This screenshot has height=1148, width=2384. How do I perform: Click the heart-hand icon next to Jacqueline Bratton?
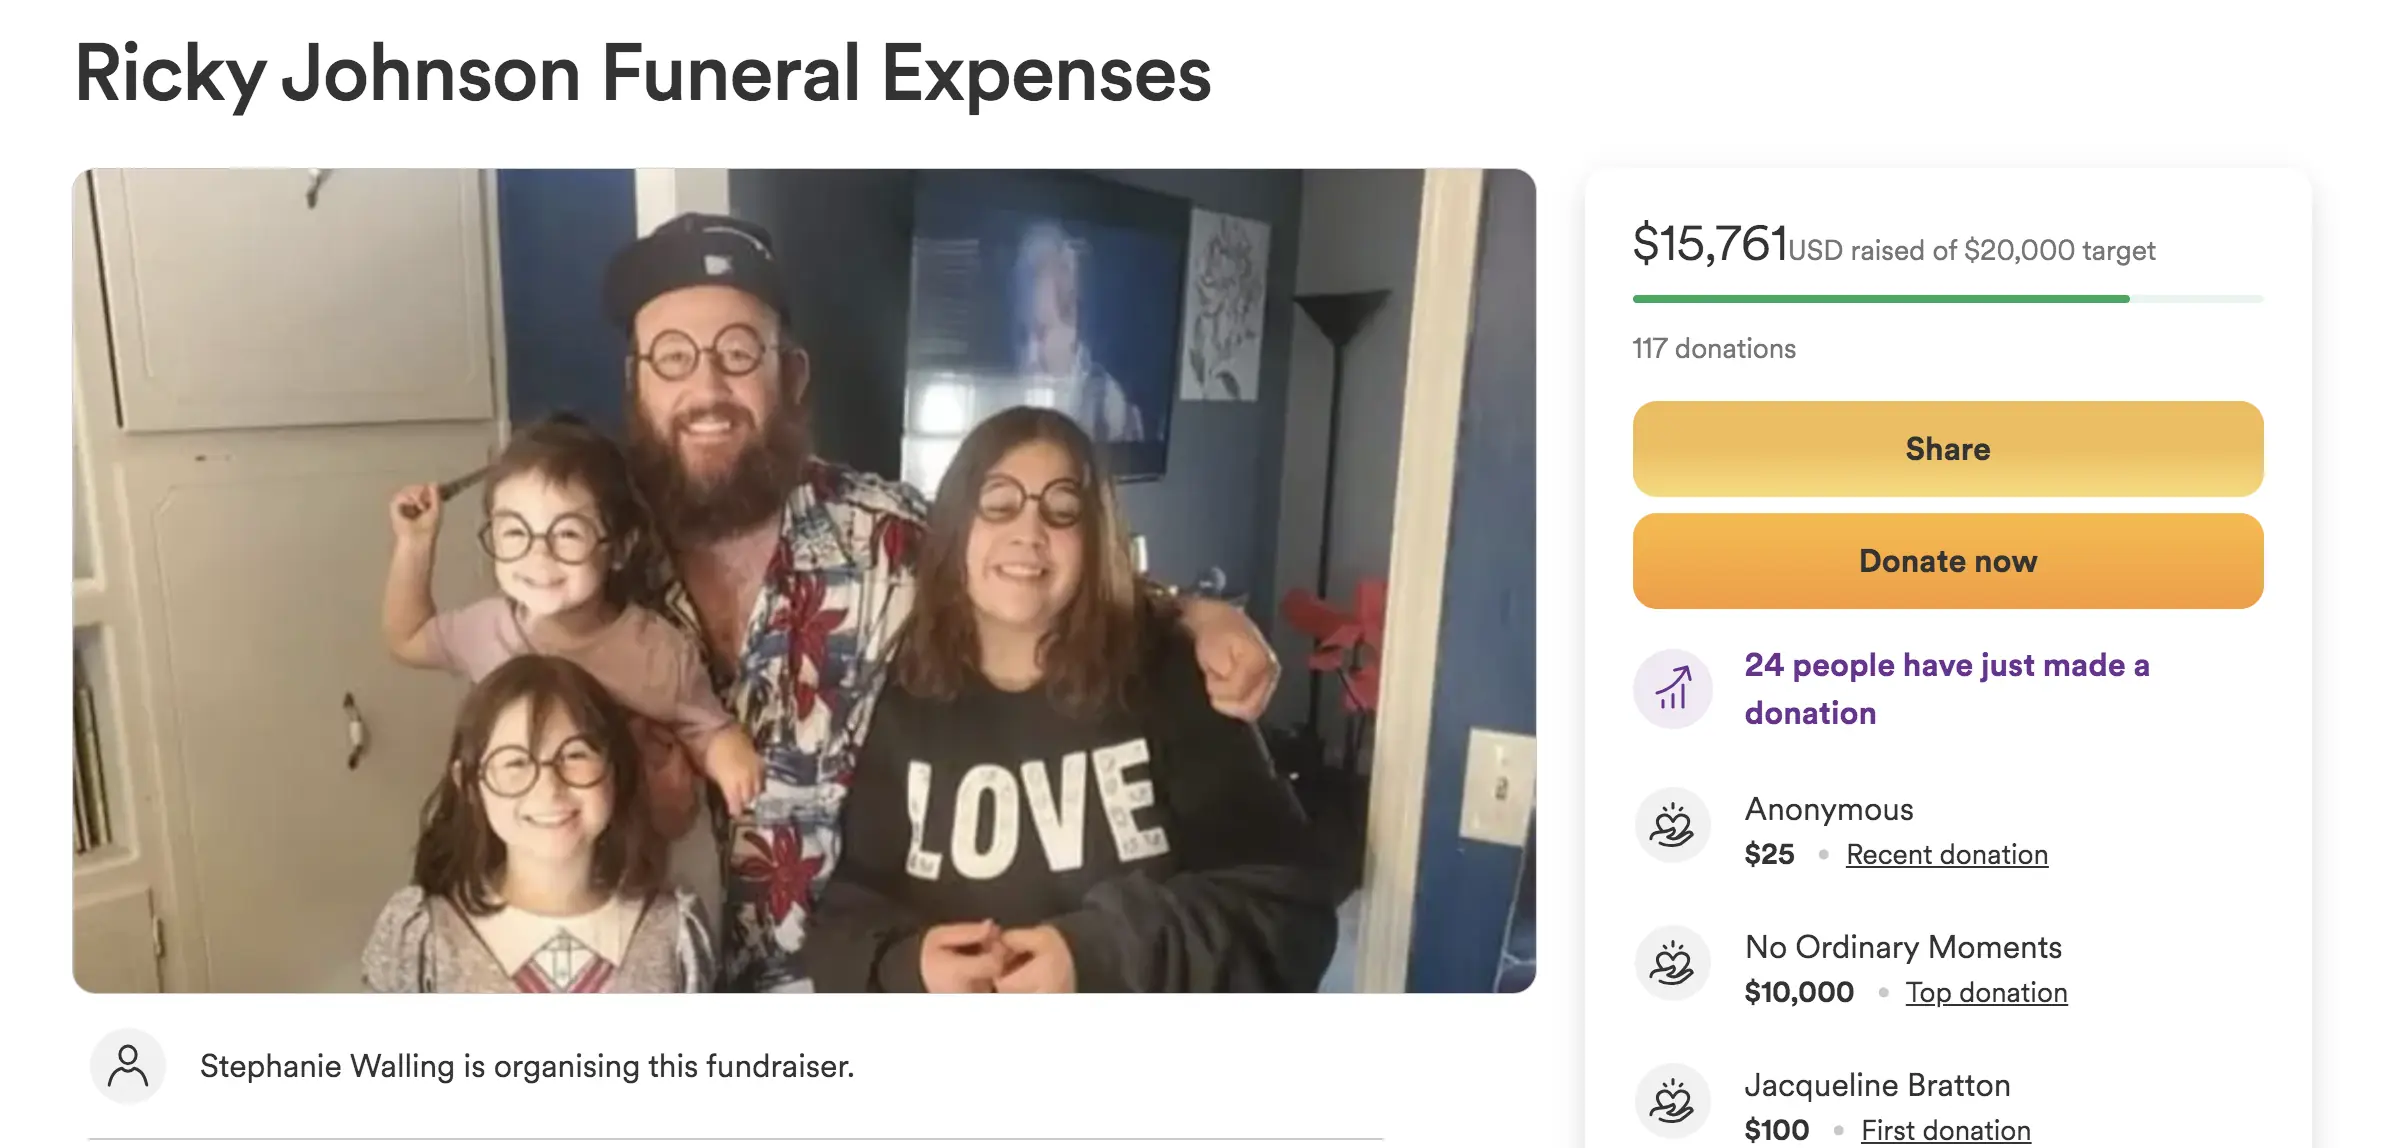tap(1672, 1103)
